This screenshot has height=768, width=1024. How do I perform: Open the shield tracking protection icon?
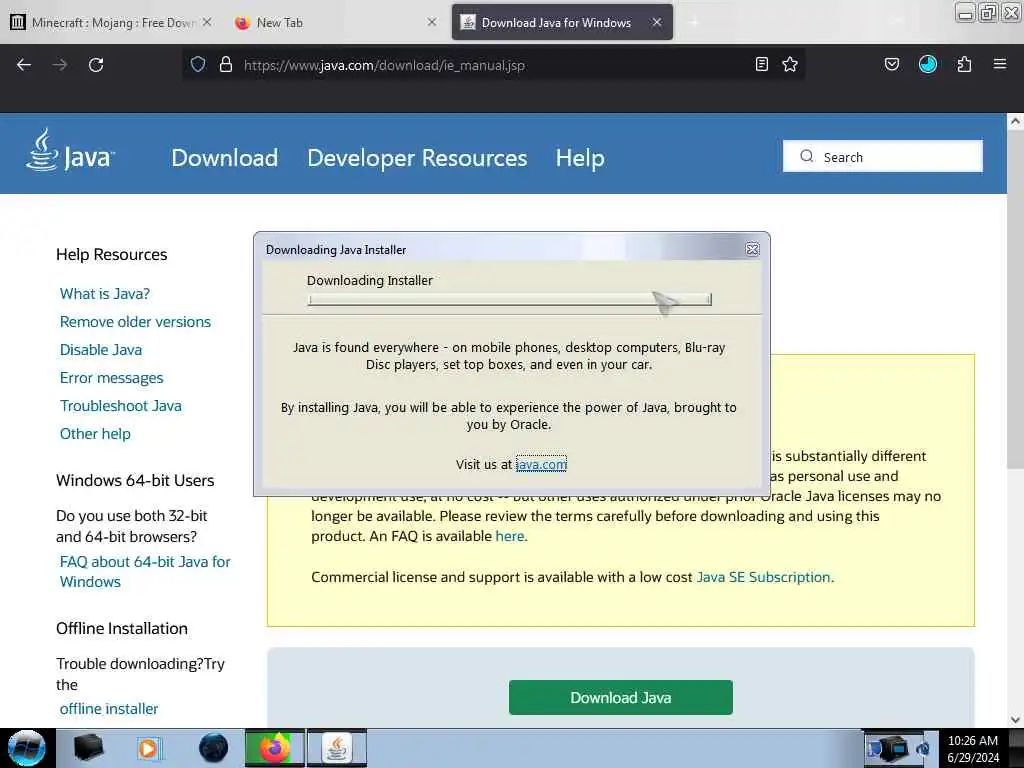[x=198, y=65]
